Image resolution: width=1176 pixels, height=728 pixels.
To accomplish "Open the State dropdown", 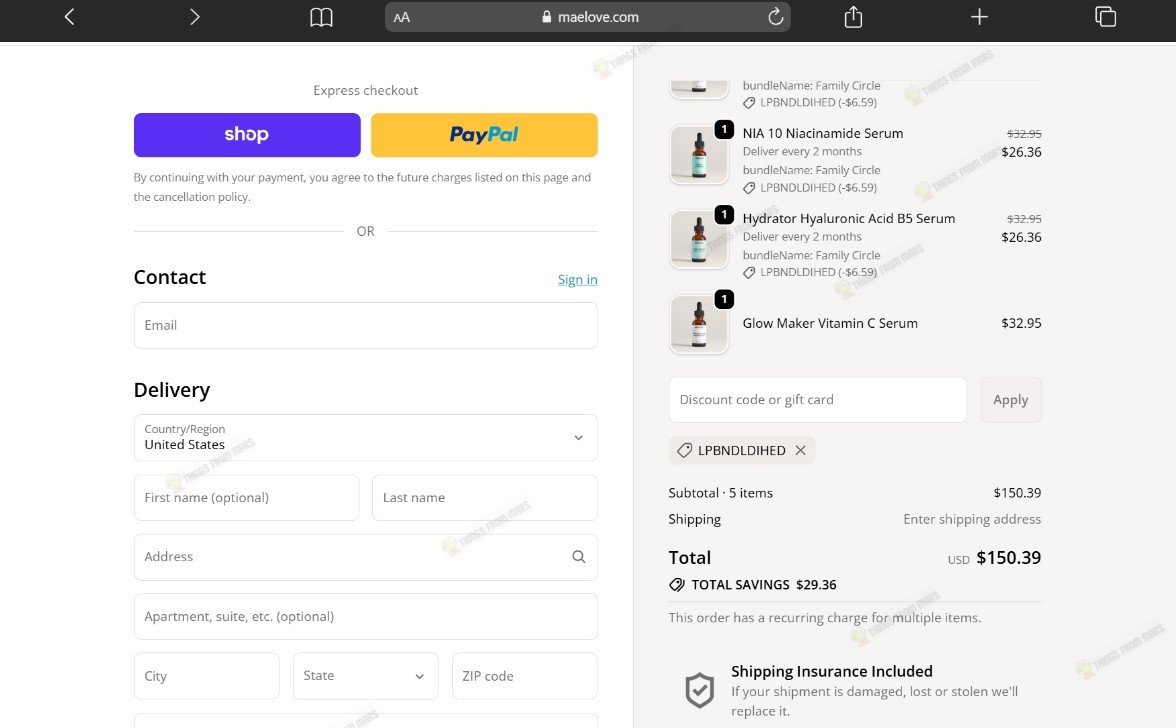I will point(365,676).
